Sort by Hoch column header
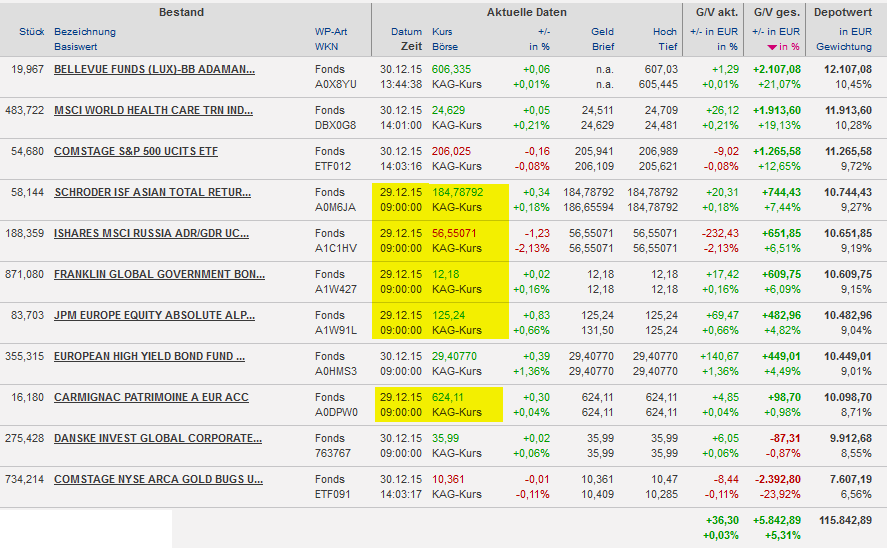Image resolution: width=887 pixels, height=548 pixels. pos(665,32)
